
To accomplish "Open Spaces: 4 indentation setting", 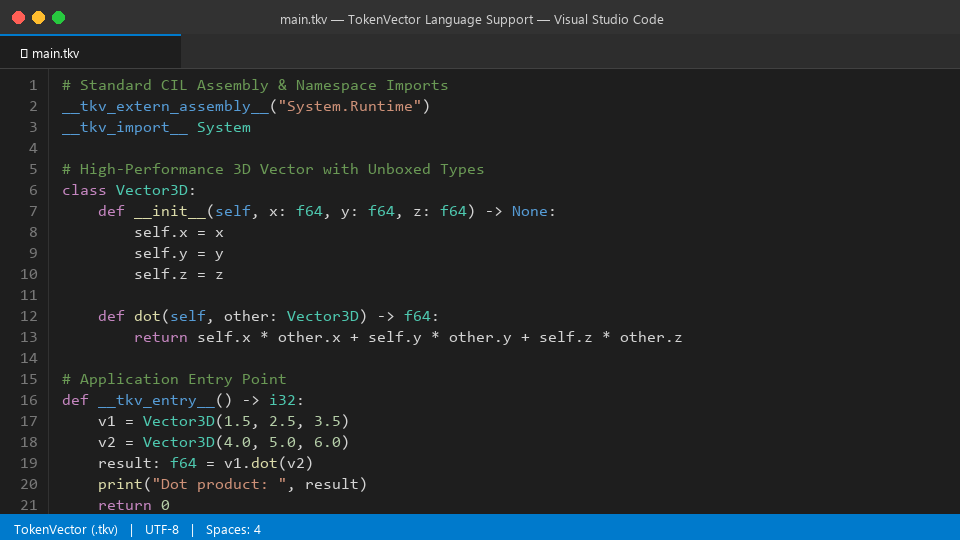I will pyautogui.click(x=233, y=529).
